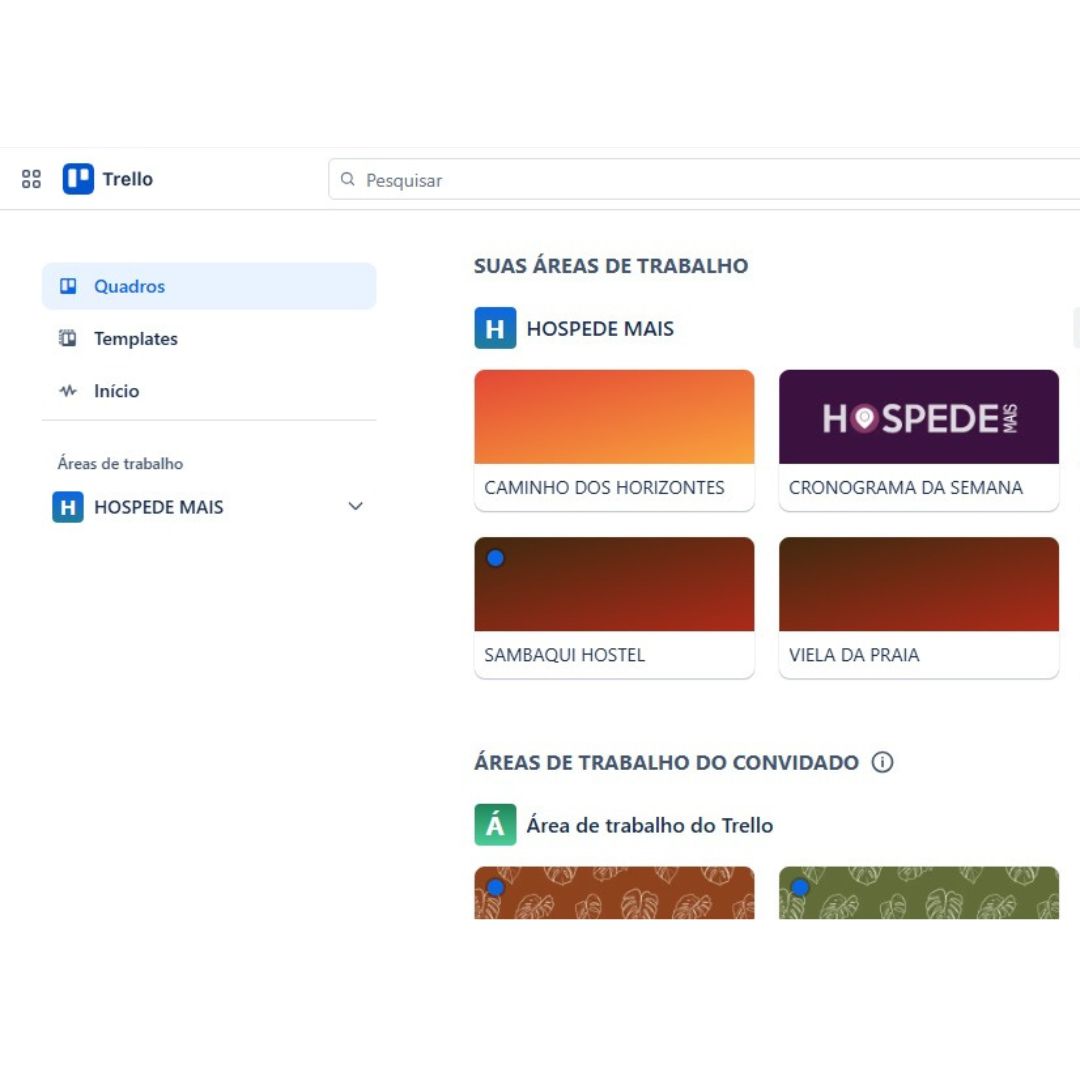Click the CAMINHO DOS HORIZONTES title
The image size is (1080, 1080).
click(x=604, y=488)
